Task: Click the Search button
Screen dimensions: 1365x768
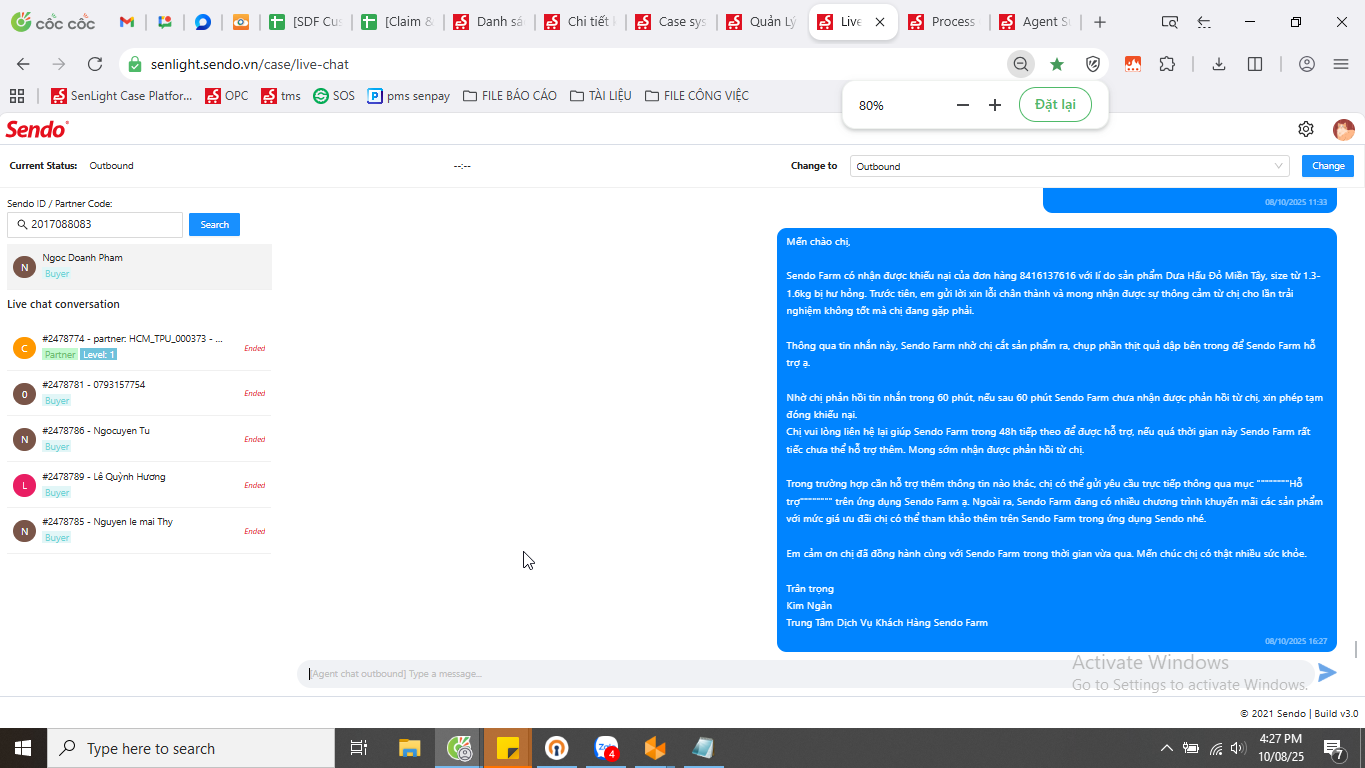Action: (x=214, y=225)
